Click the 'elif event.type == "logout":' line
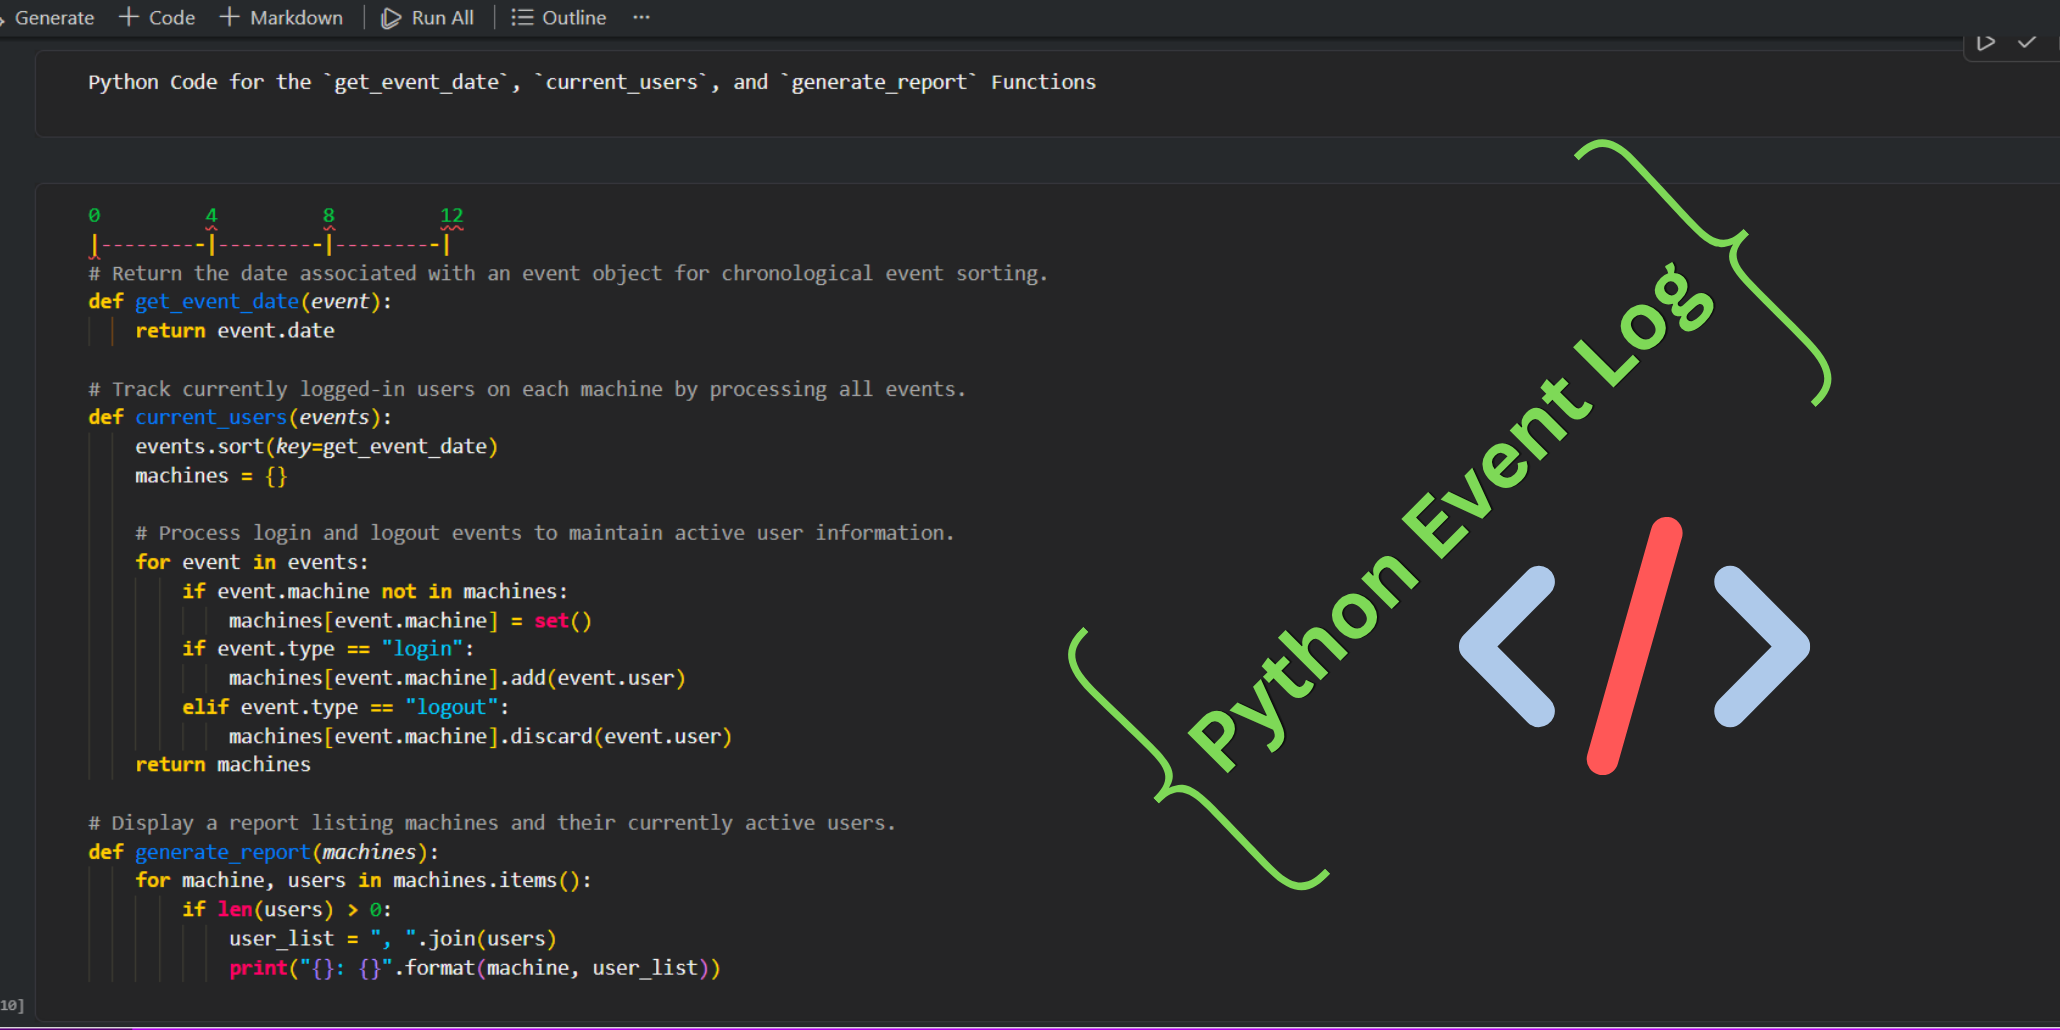This screenshot has height=1030, width=2060. coord(346,707)
